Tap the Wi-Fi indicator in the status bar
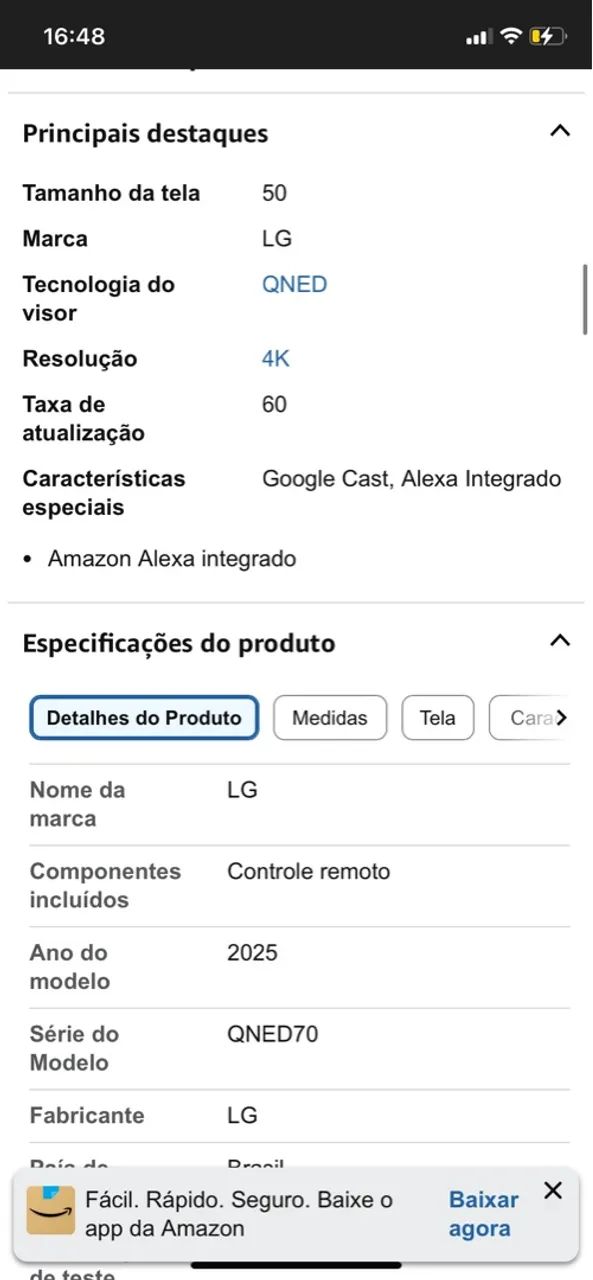The height and width of the screenshot is (1280, 593). coord(508,35)
